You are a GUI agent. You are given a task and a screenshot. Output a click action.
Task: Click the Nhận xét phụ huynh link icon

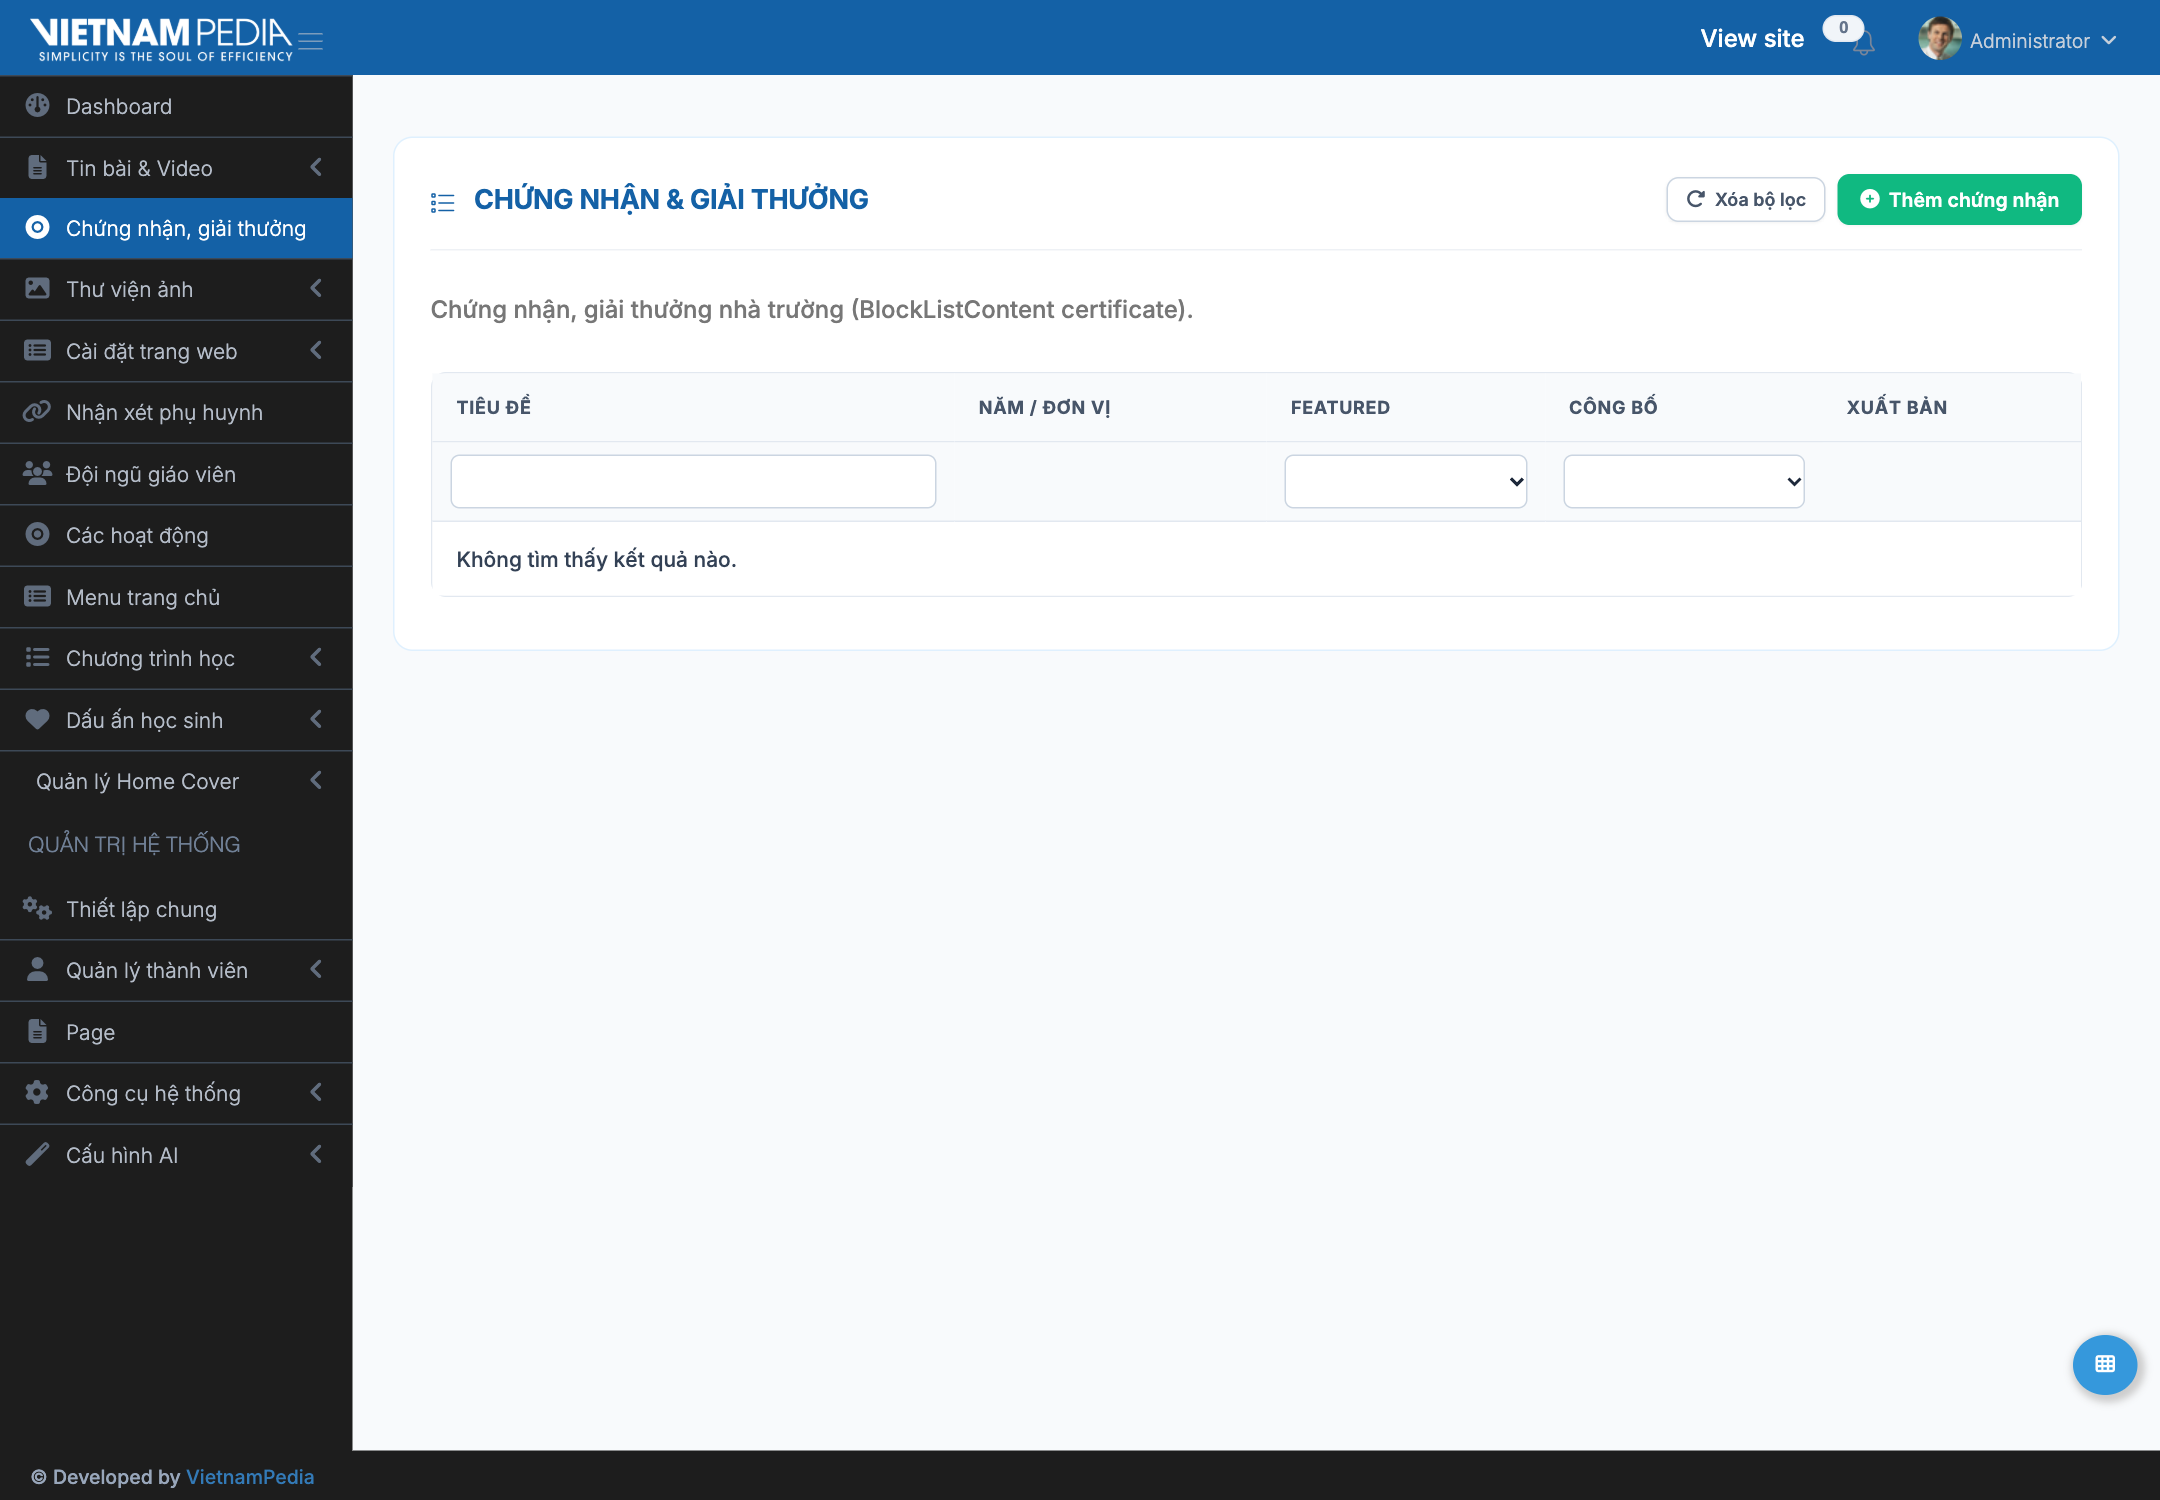coord(37,412)
